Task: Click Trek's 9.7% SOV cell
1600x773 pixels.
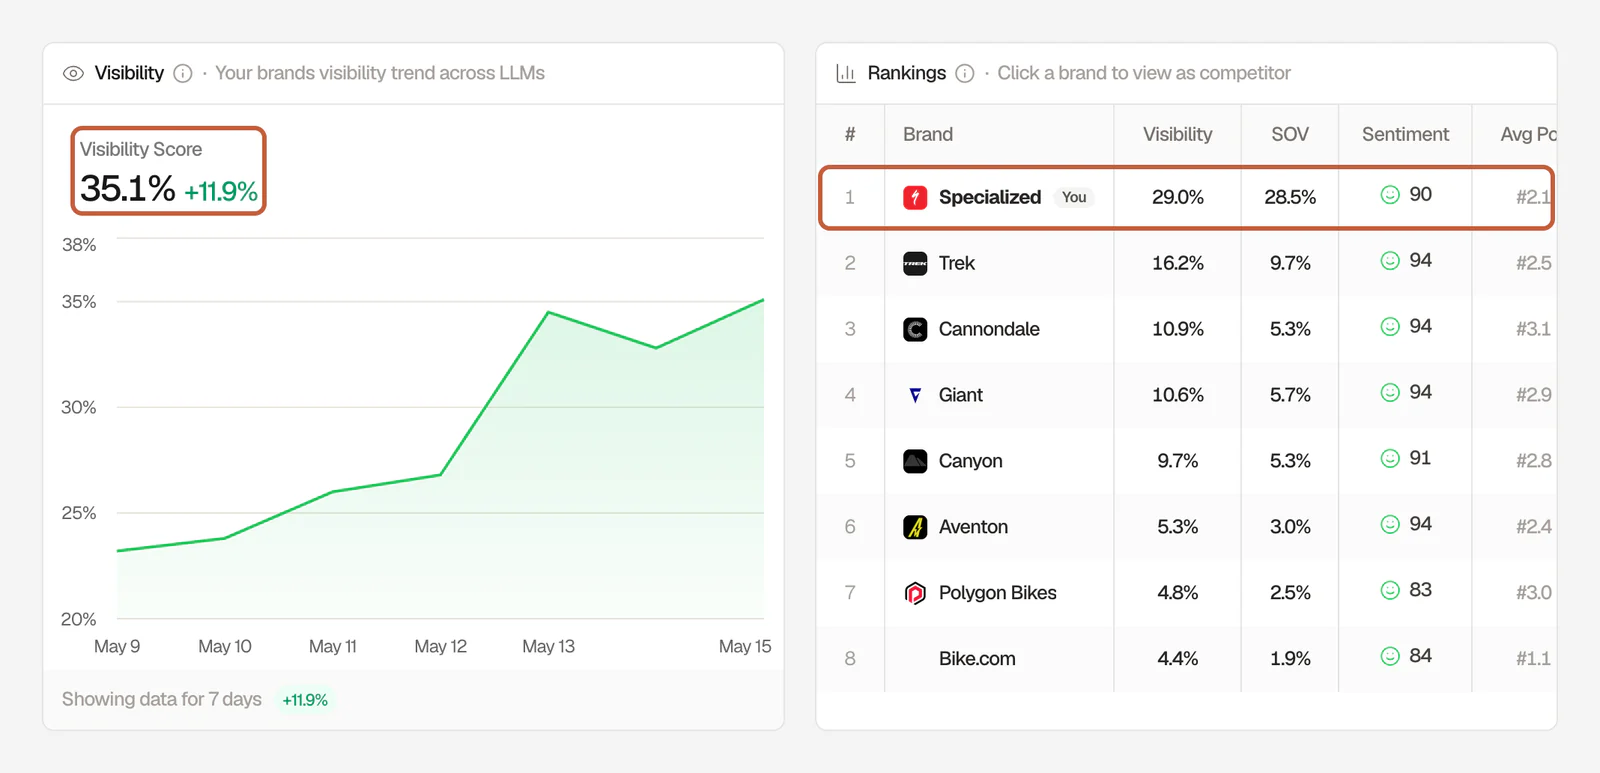Action: (x=1290, y=263)
